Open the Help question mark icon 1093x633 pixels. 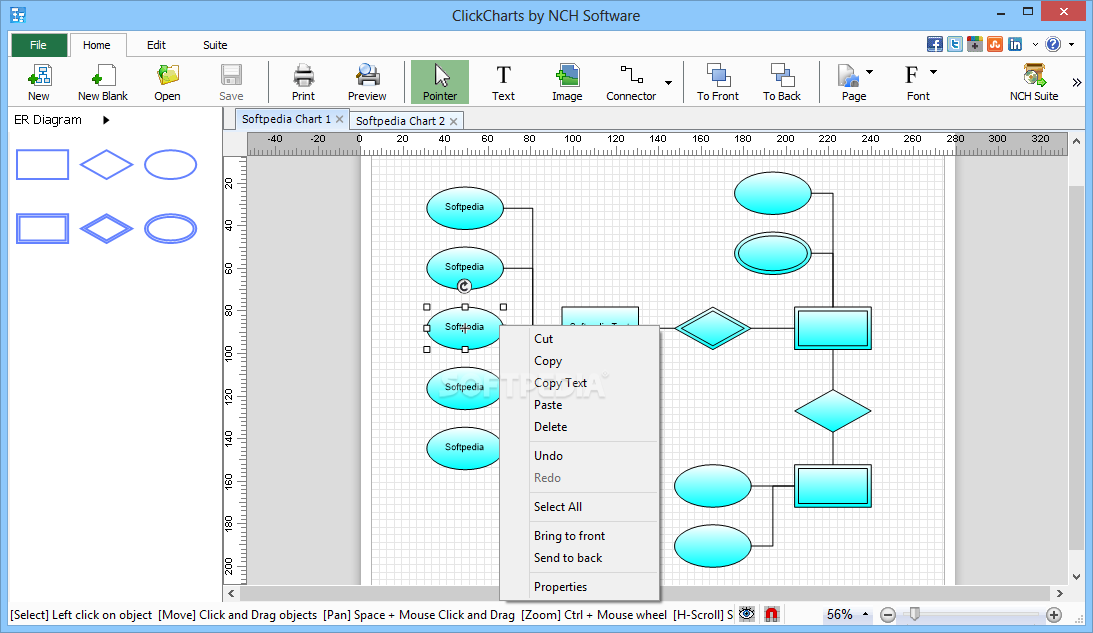1053,45
